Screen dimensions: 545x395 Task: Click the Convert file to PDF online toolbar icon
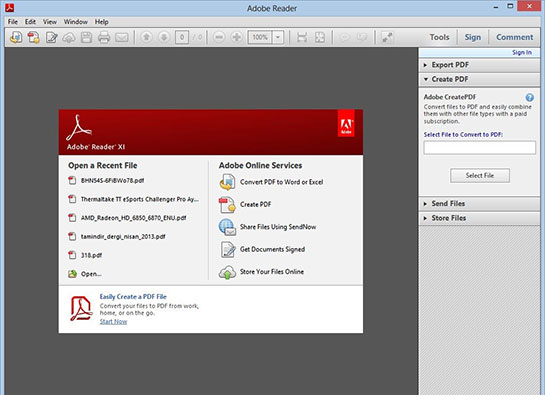pyautogui.click(x=16, y=37)
